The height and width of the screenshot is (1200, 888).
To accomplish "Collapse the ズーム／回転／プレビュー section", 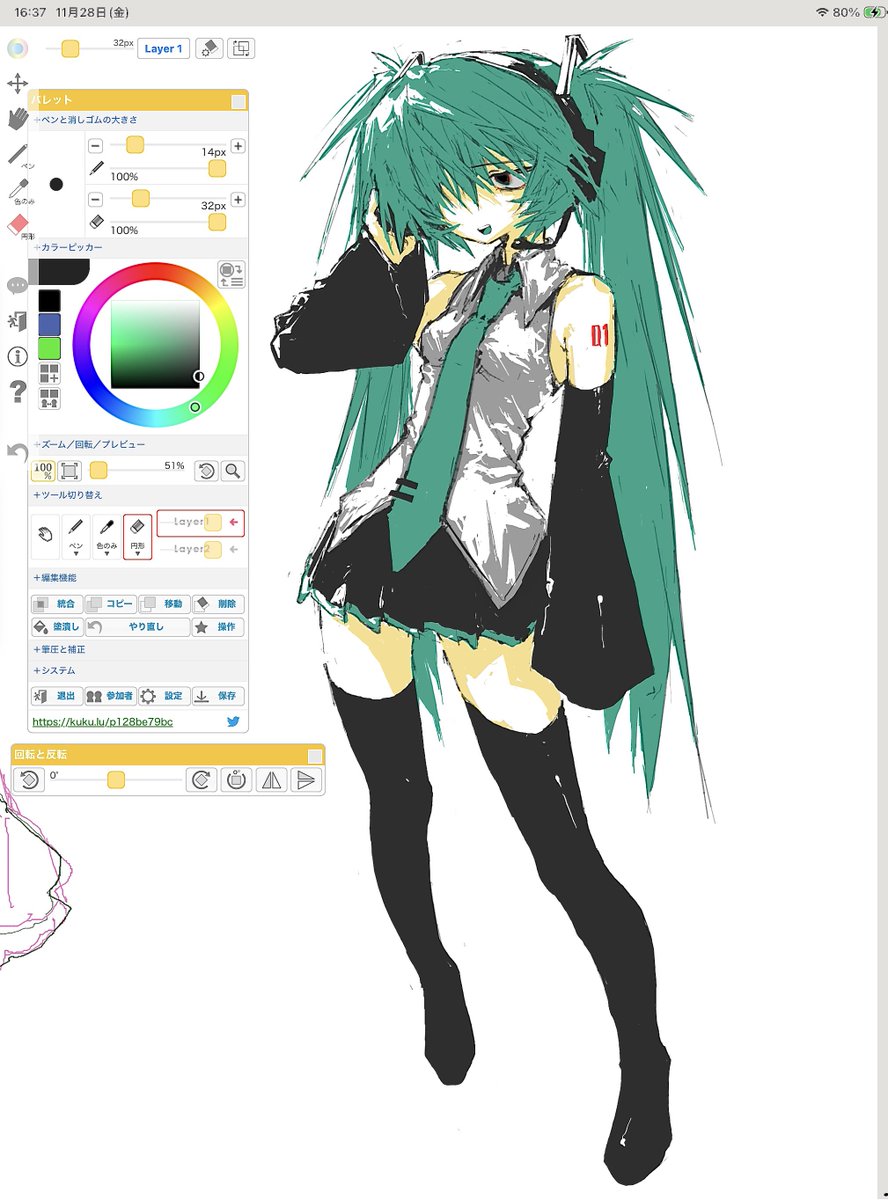I will click(x=89, y=444).
